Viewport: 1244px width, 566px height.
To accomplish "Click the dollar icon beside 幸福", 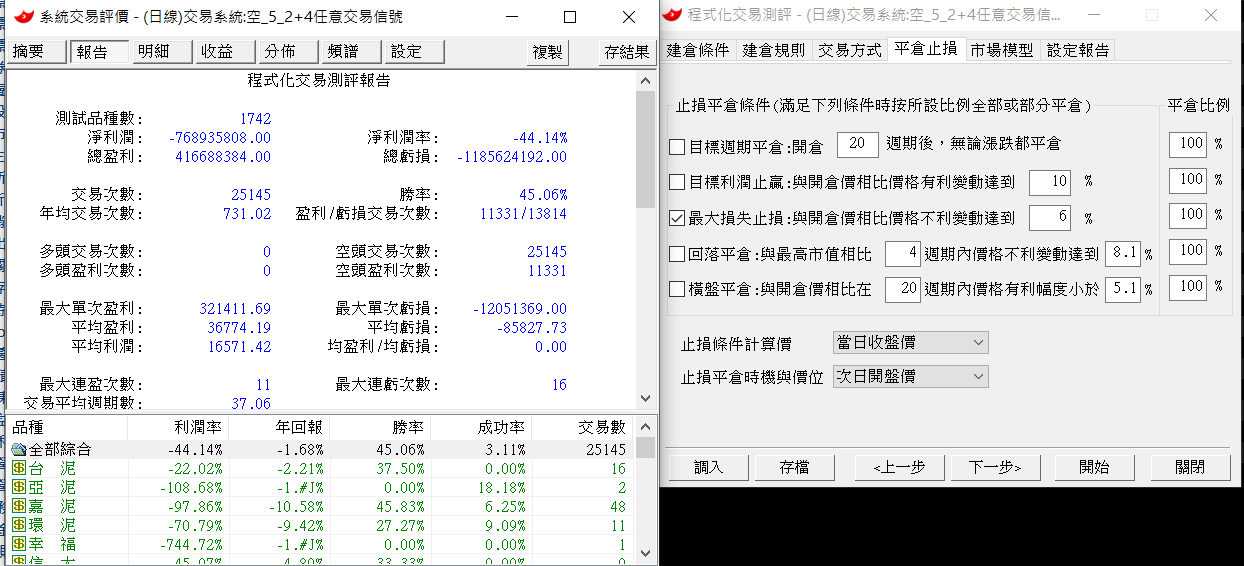I will coord(19,544).
